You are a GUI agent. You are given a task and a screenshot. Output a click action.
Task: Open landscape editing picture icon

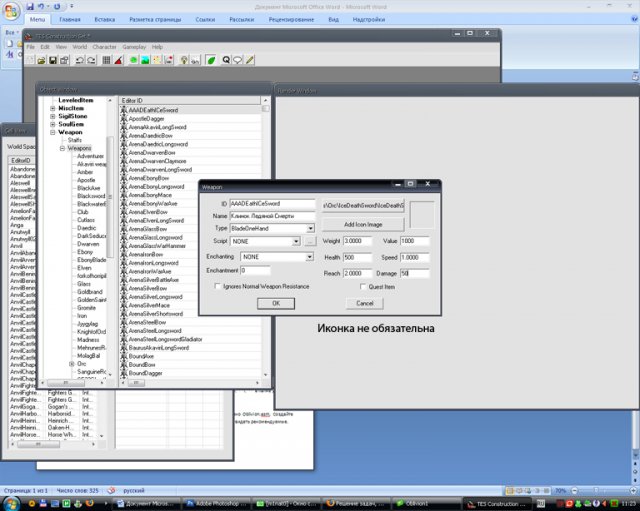tap(145, 60)
